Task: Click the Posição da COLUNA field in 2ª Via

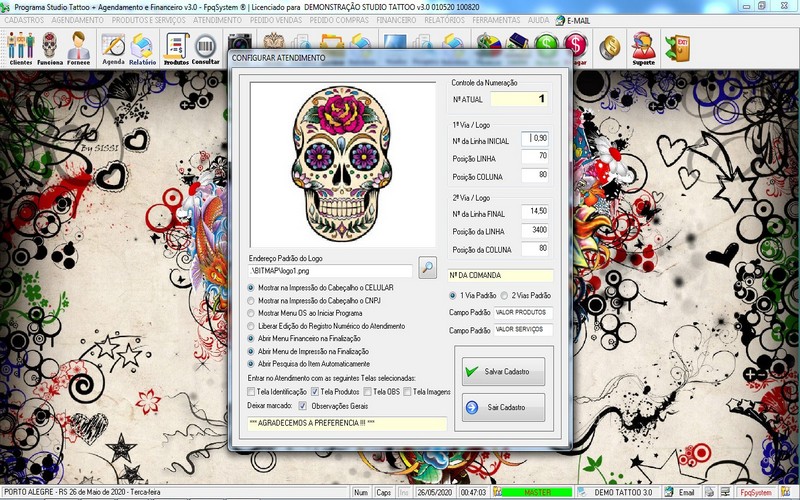Action: click(535, 249)
